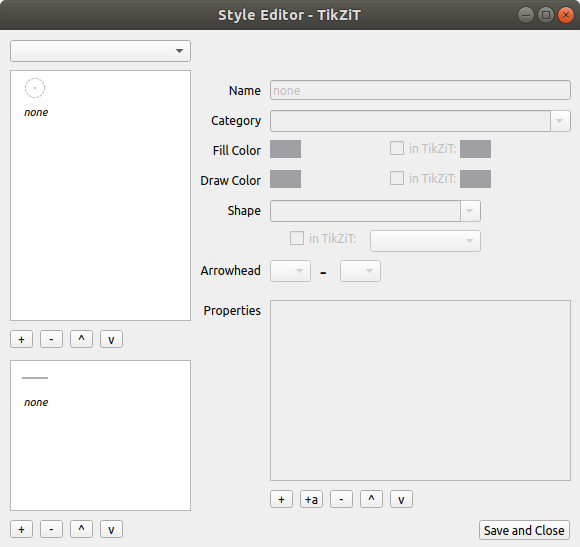Open the Shape combo box
The height and width of the screenshot is (547, 580).
(375, 211)
